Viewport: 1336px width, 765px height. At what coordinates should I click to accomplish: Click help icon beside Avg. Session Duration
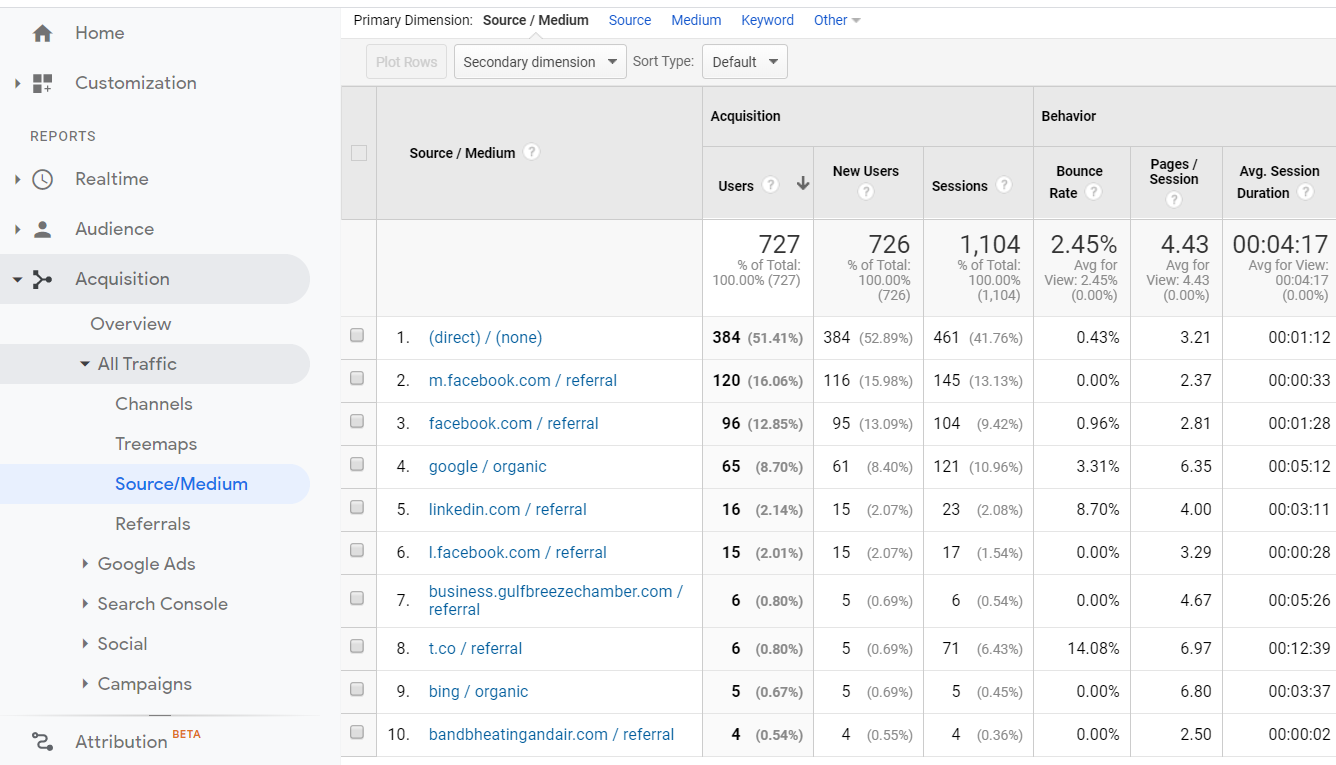[x=1305, y=192]
